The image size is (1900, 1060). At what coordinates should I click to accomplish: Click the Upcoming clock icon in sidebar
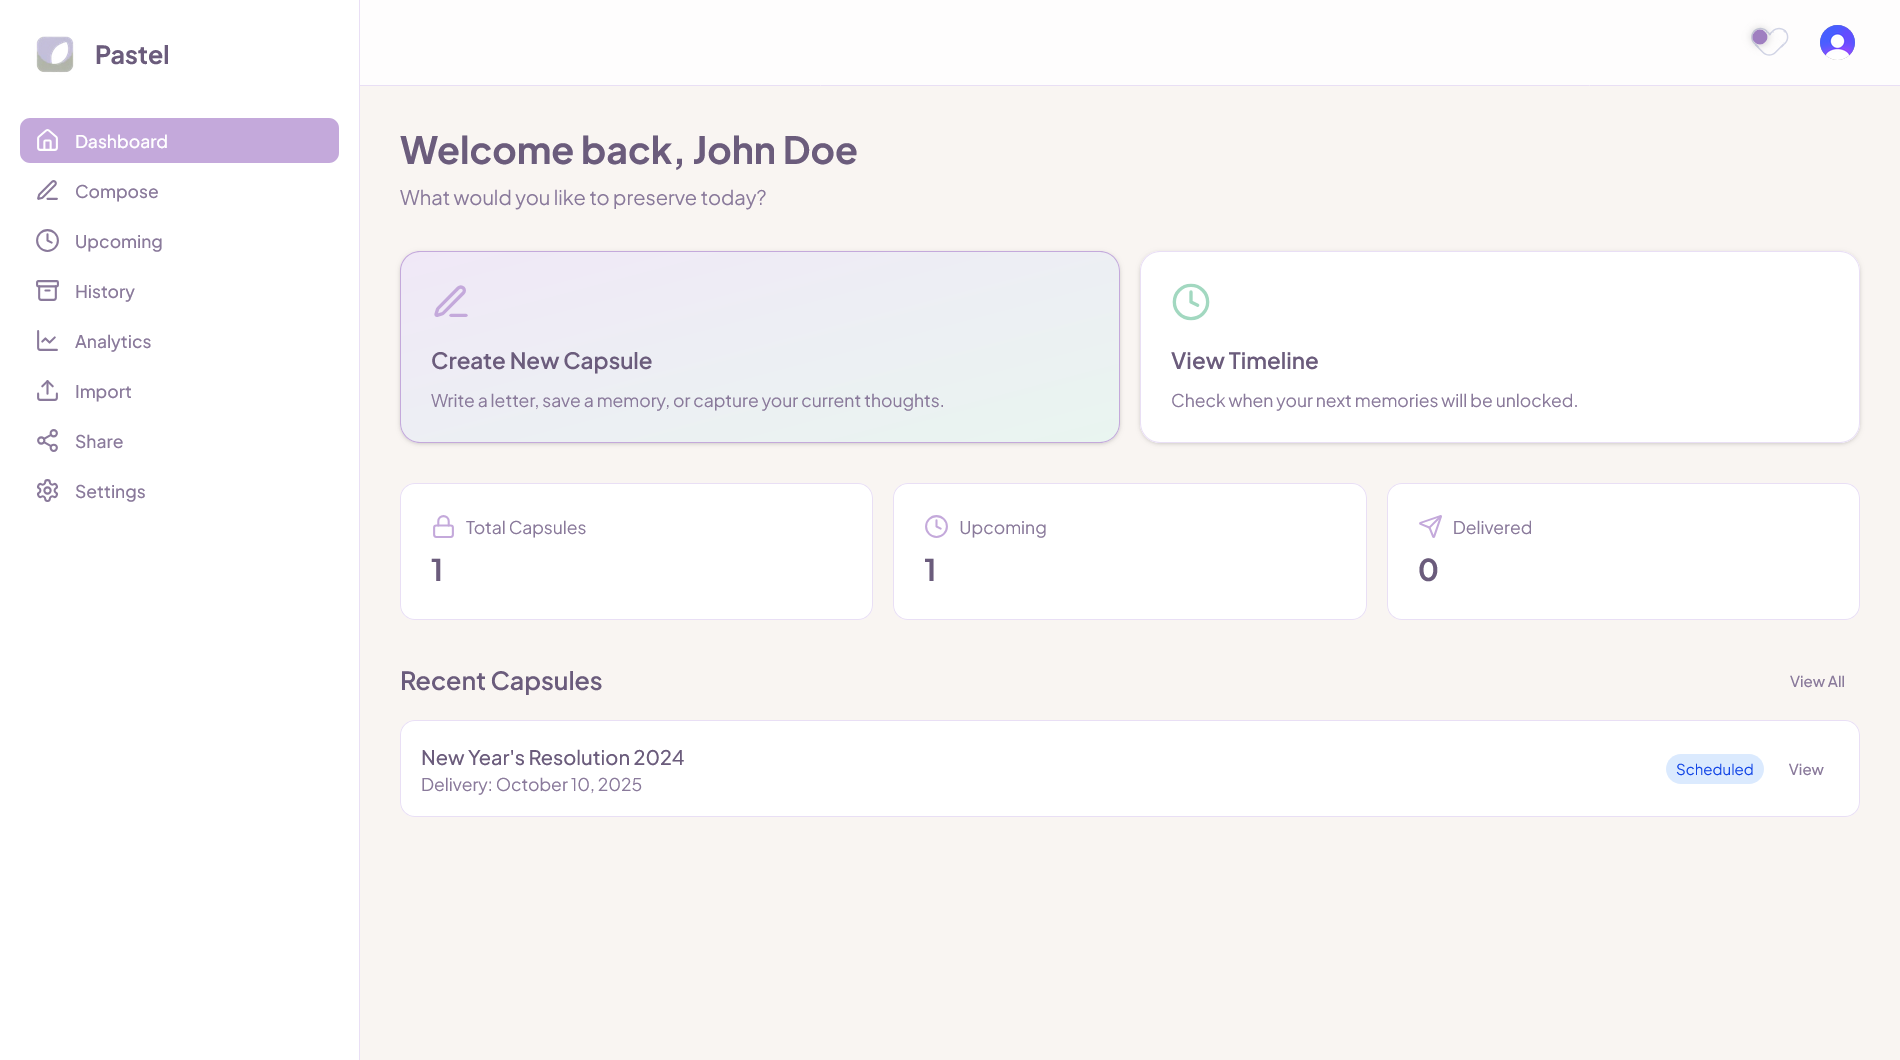tap(47, 241)
